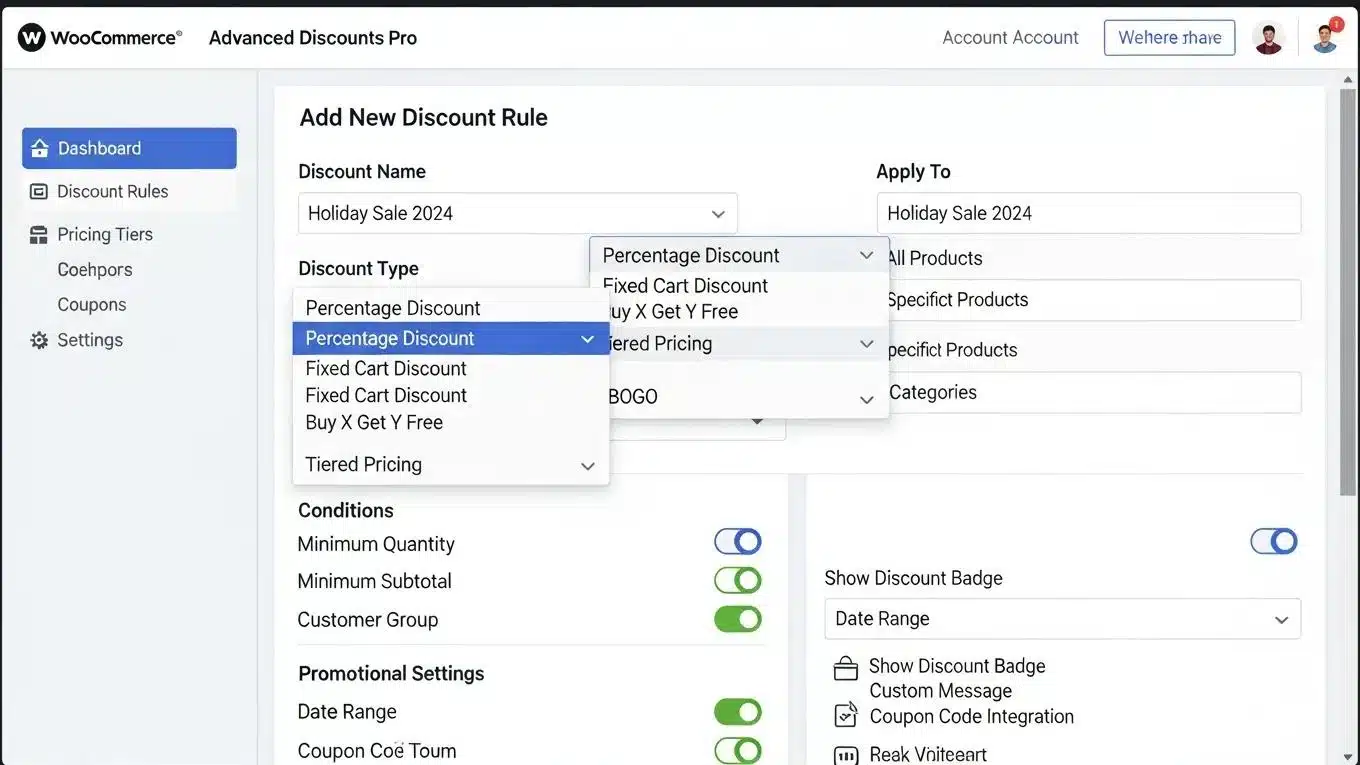Turn off the Customer Group switch
Screen dimensions: 1360x765
click(738, 619)
